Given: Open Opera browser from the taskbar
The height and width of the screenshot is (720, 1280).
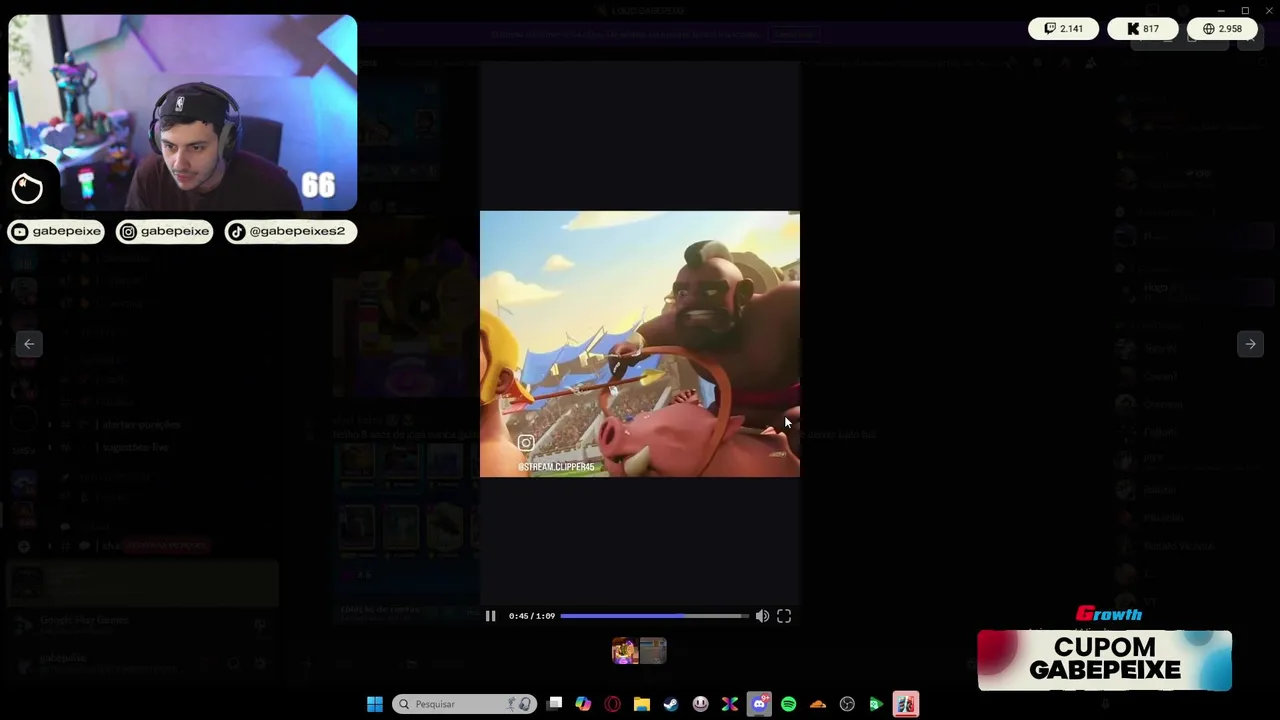Looking at the screenshot, I should pyautogui.click(x=612, y=704).
